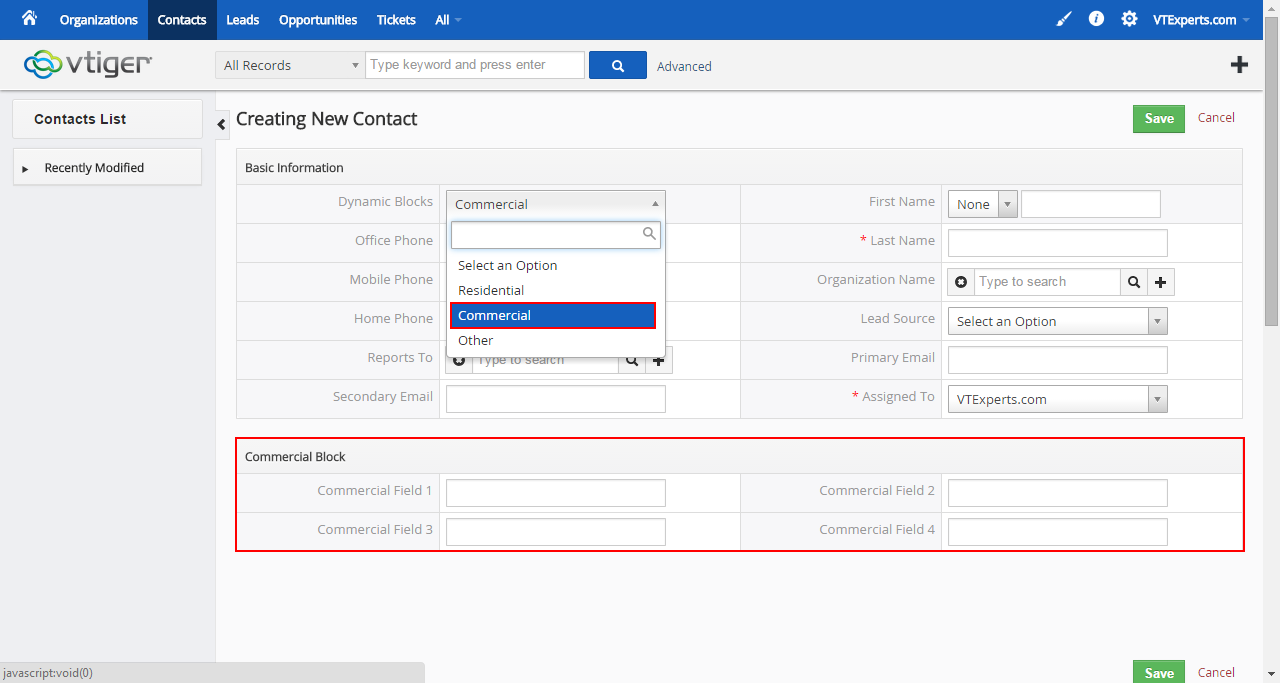Click the Commercial Field 2 input
Viewport: 1280px width, 683px height.
point(1058,493)
